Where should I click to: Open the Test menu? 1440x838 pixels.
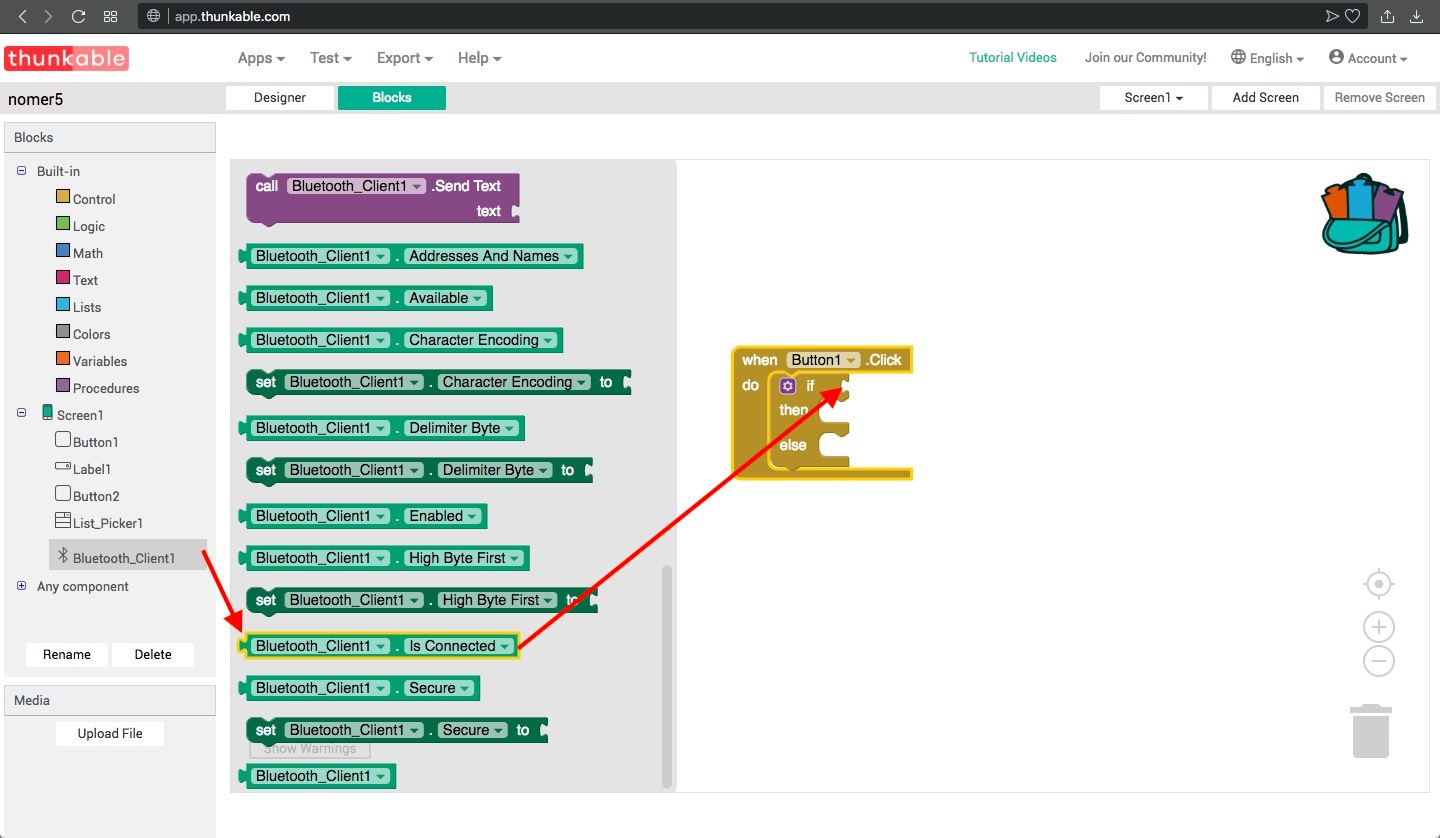331,58
